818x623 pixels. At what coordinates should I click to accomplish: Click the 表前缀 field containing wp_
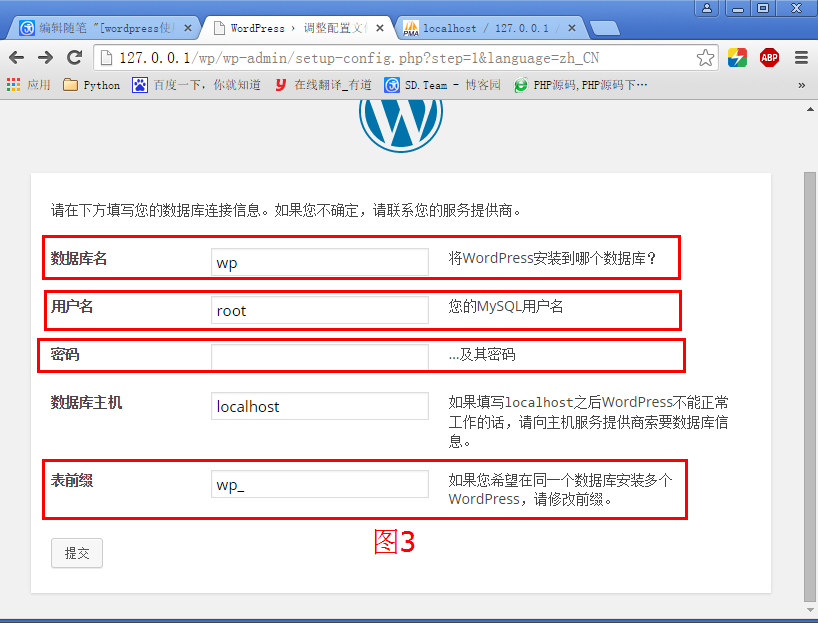[x=320, y=484]
